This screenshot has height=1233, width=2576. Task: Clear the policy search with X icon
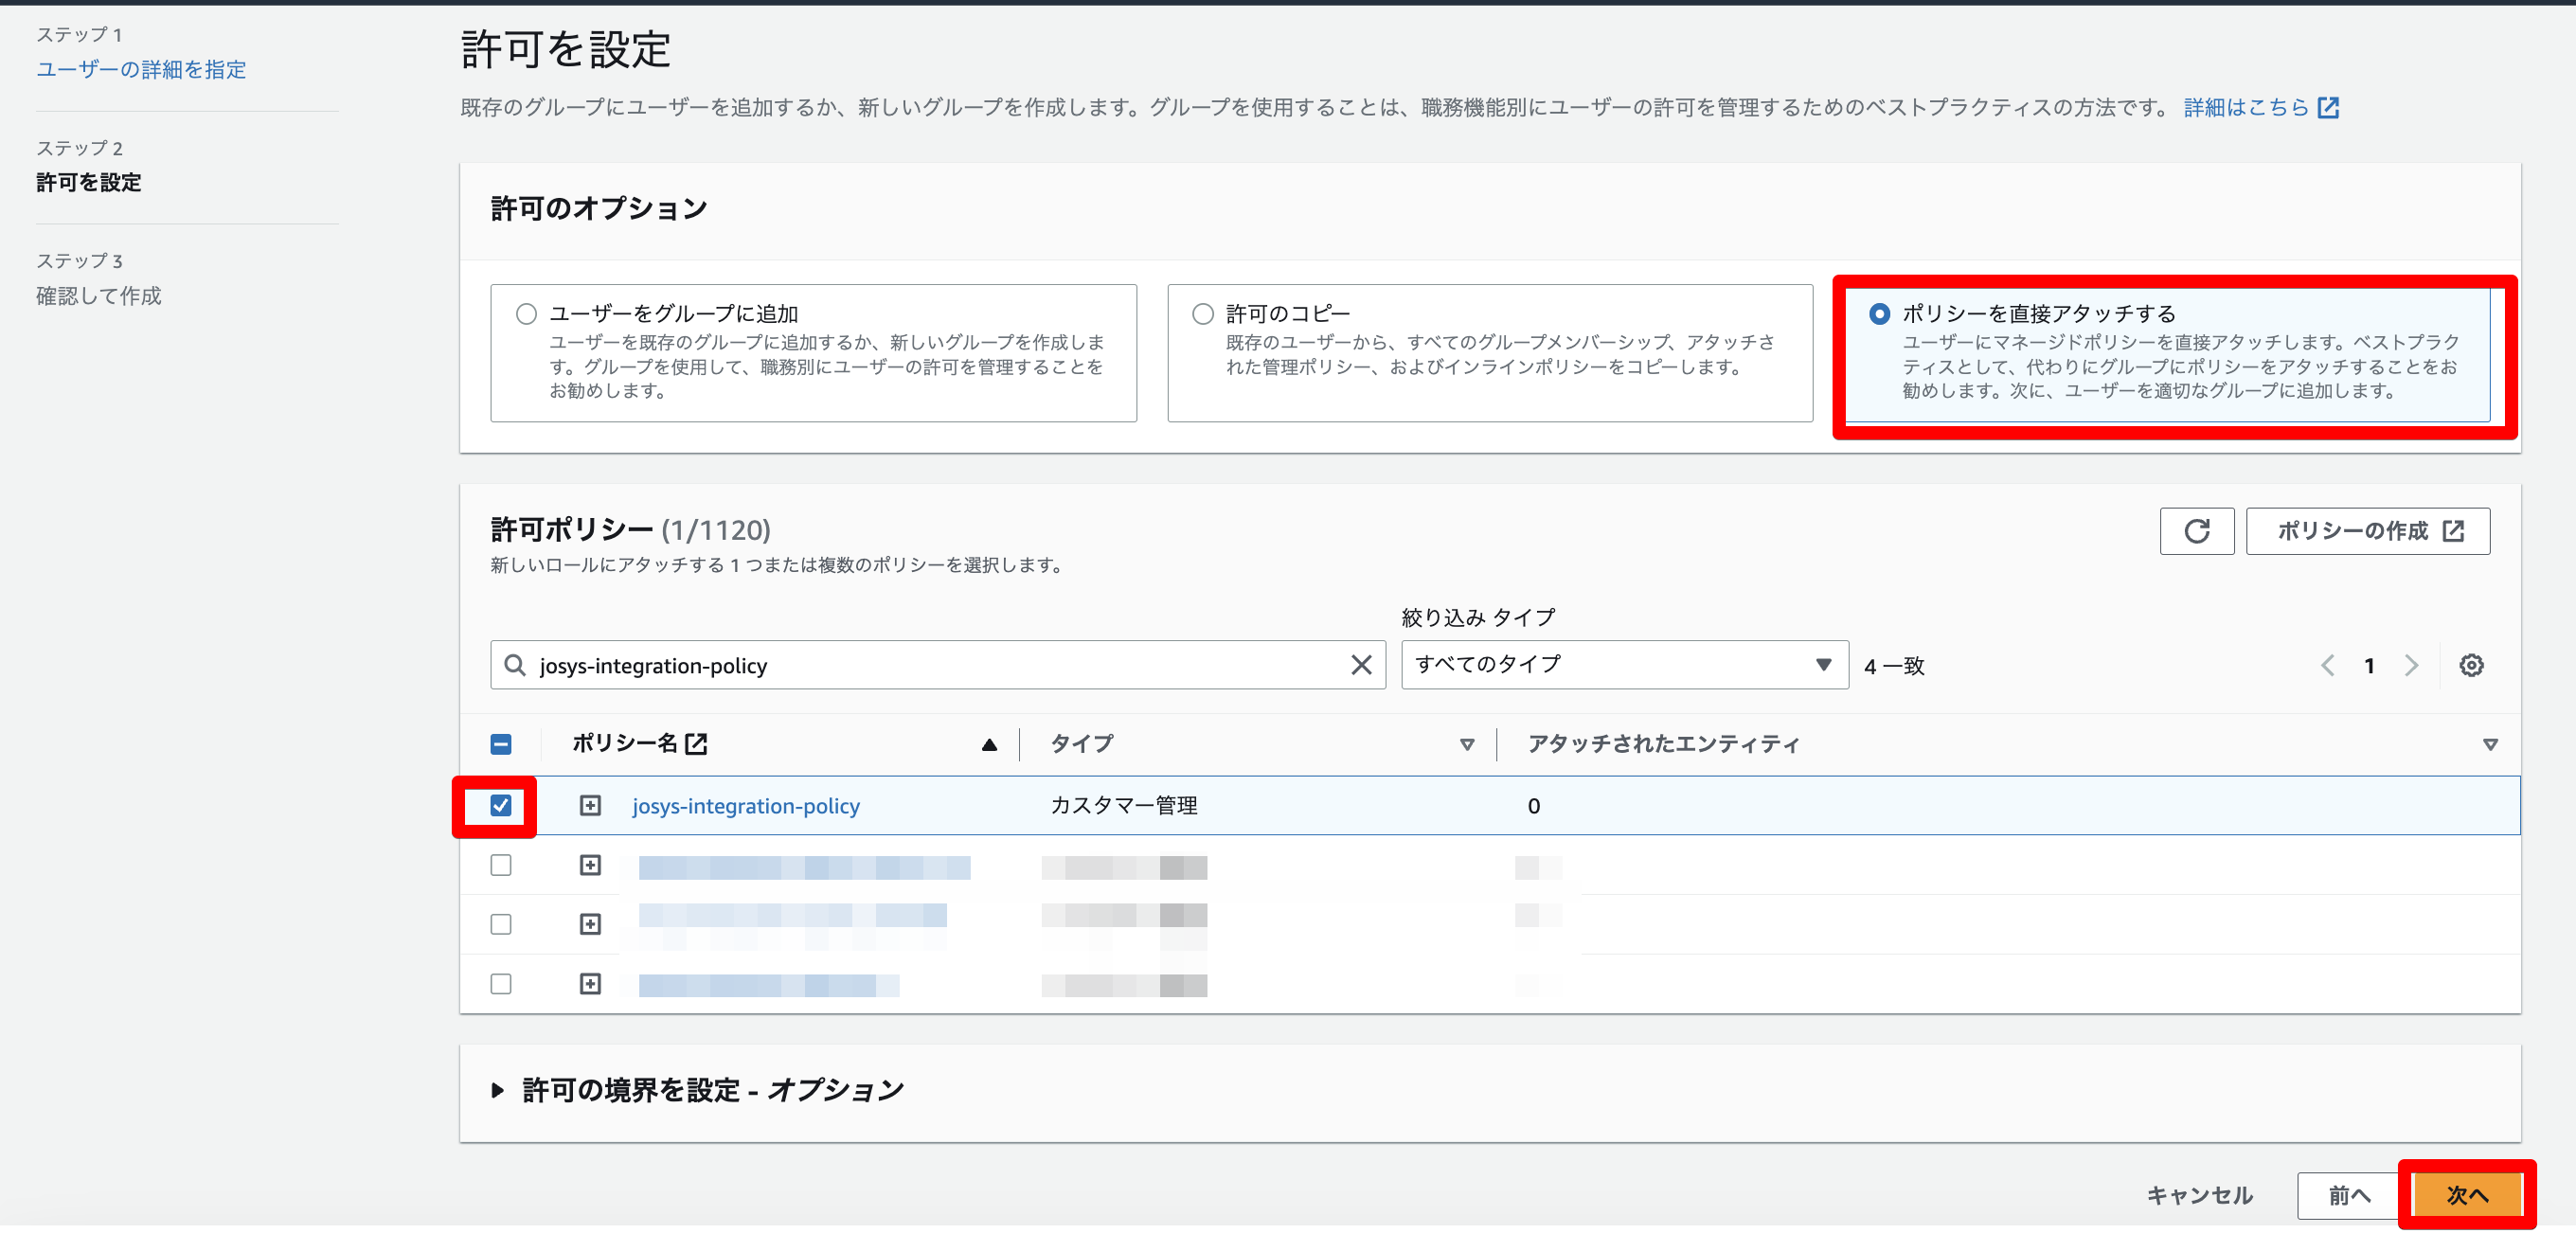(x=1360, y=665)
